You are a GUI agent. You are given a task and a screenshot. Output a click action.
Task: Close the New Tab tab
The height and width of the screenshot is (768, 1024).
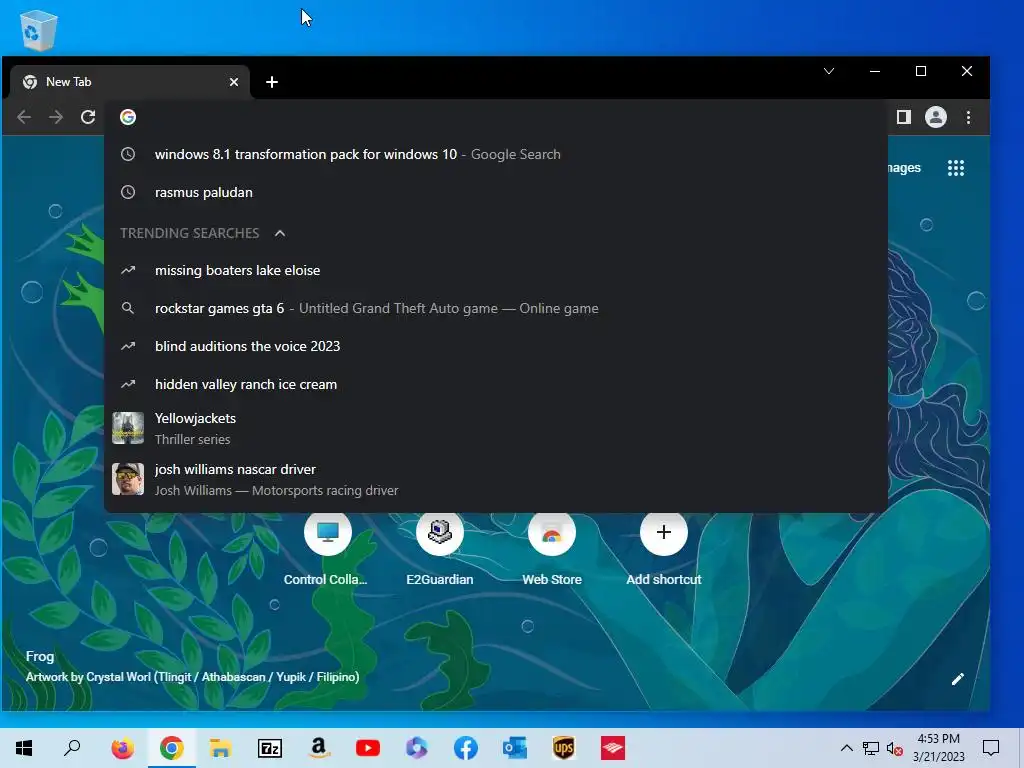[x=234, y=82]
